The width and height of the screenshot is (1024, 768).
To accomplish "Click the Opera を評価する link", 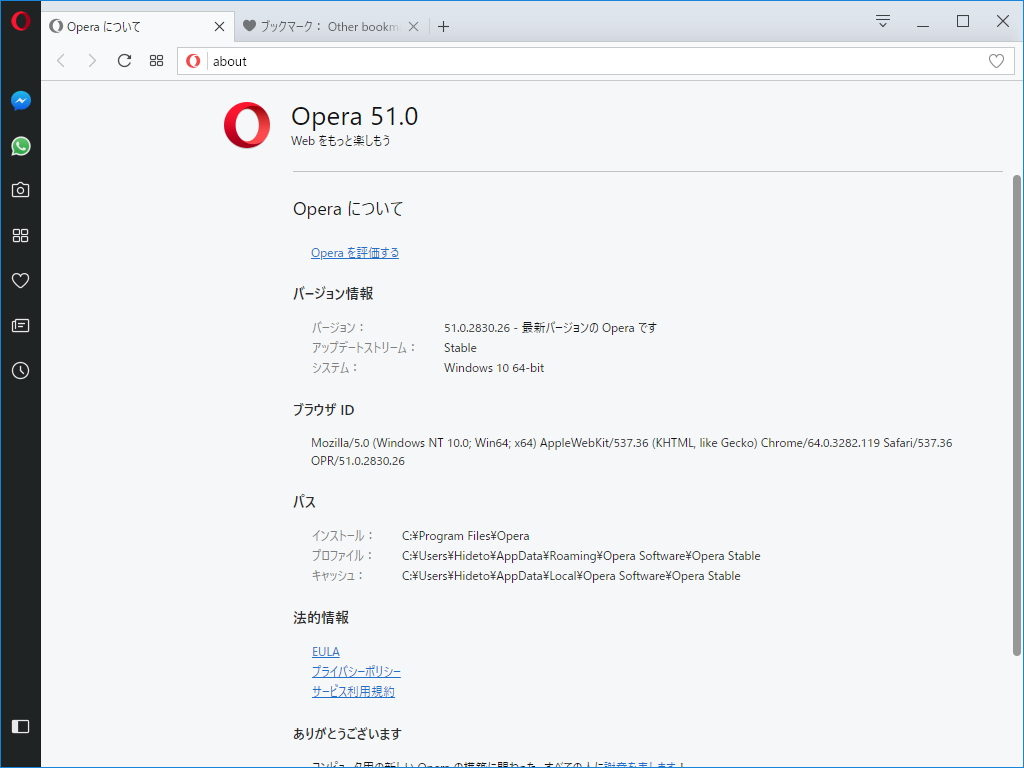I will (x=355, y=252).
